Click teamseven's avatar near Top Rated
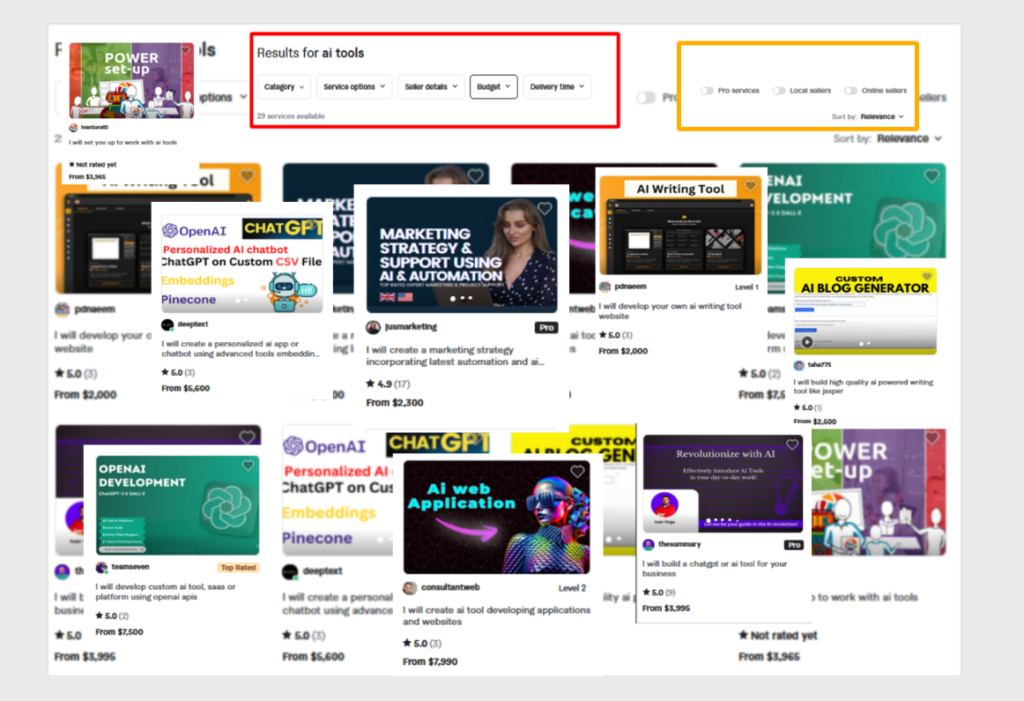Viewport: 1024px width, 701px height. coord(101,567)
